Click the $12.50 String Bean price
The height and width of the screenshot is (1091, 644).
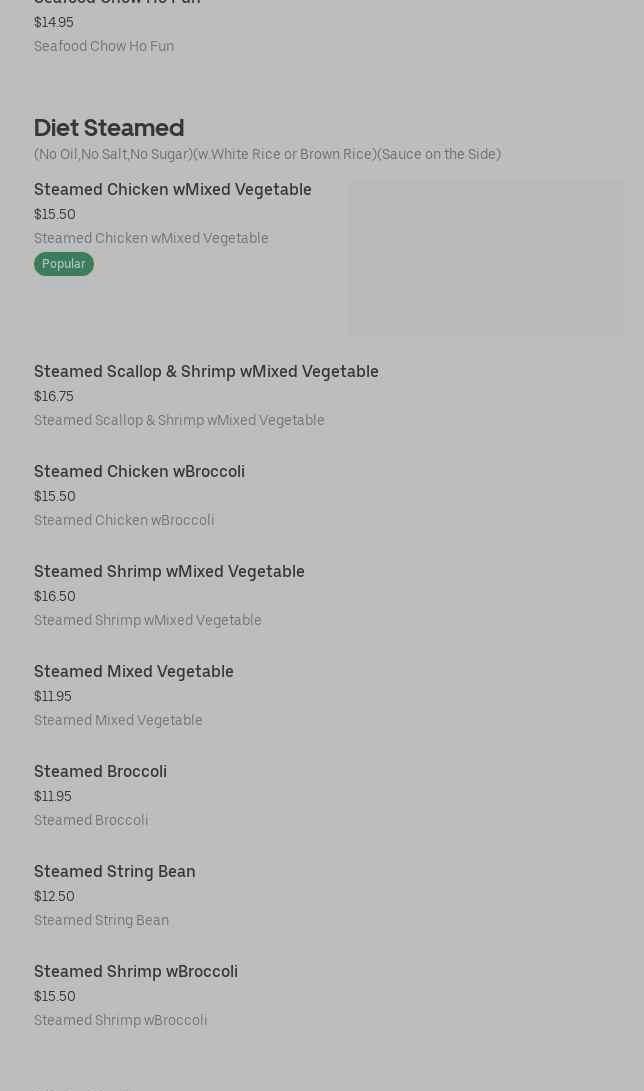click(x=54, y=897)
